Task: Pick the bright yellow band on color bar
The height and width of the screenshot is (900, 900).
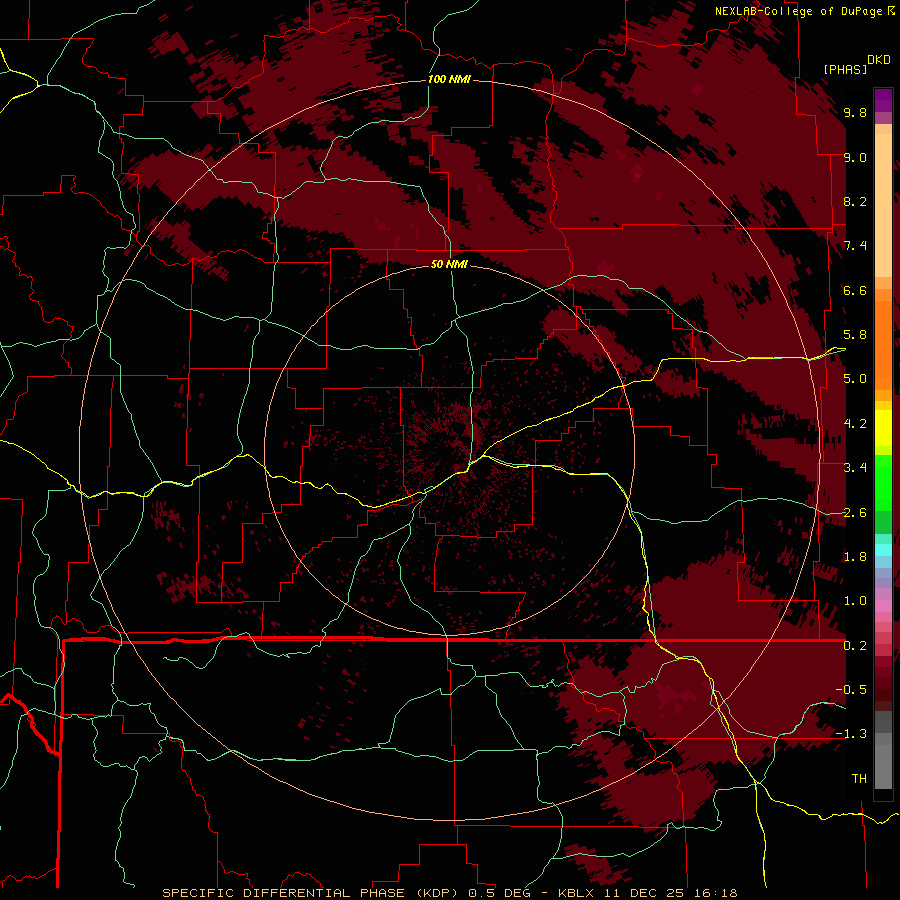Action: tap(883, 428)
